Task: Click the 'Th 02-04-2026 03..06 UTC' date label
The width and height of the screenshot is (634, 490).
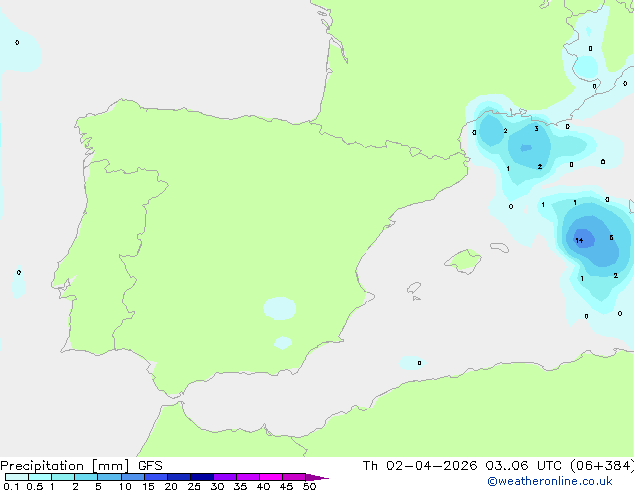Action: pos(462,465)
